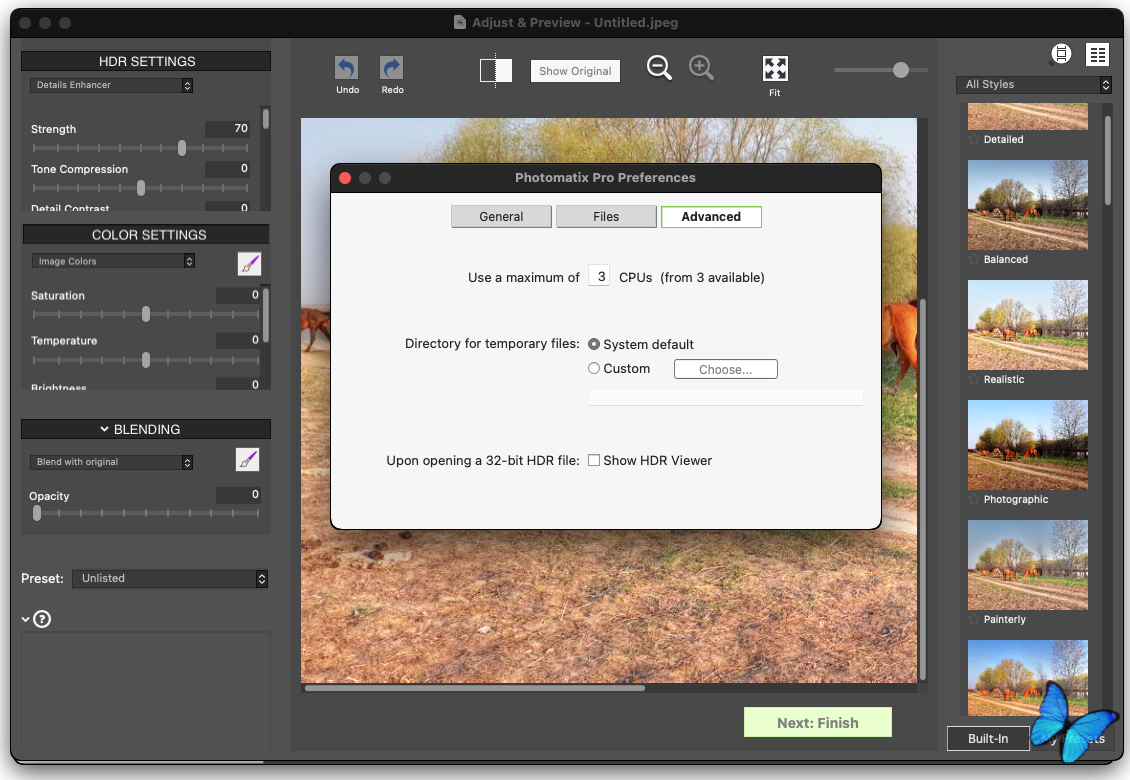Select the Custom directory radio button
Screen dimensions: 1130x780
(x=594, y=368)
